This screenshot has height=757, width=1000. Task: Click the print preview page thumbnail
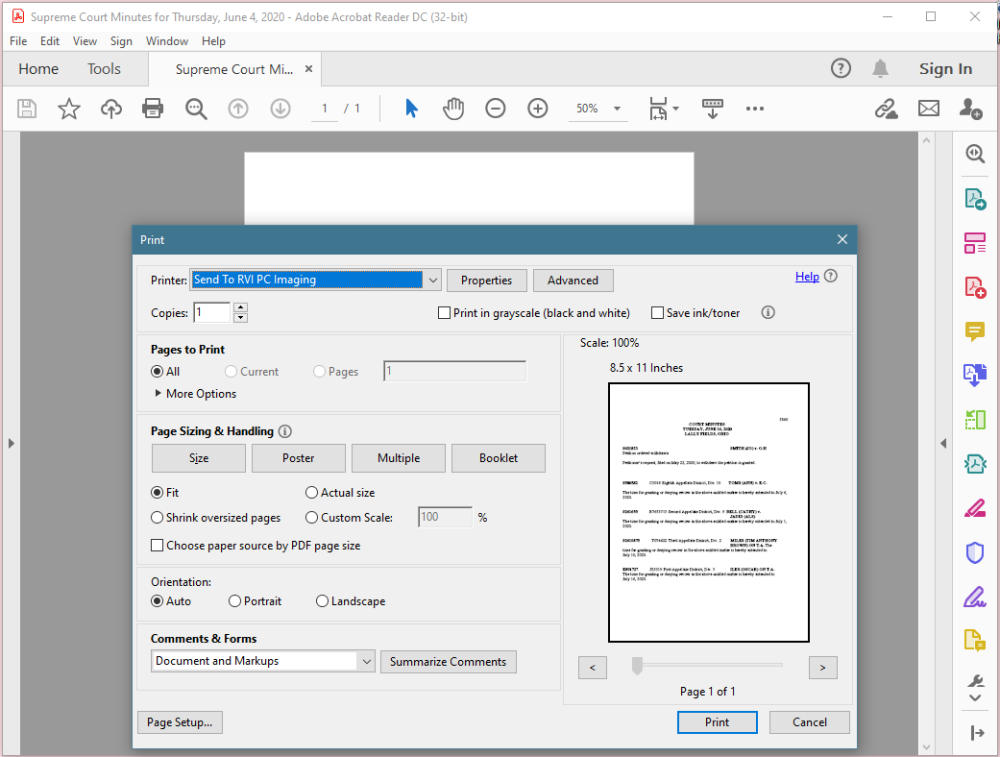tap(709, 512)
